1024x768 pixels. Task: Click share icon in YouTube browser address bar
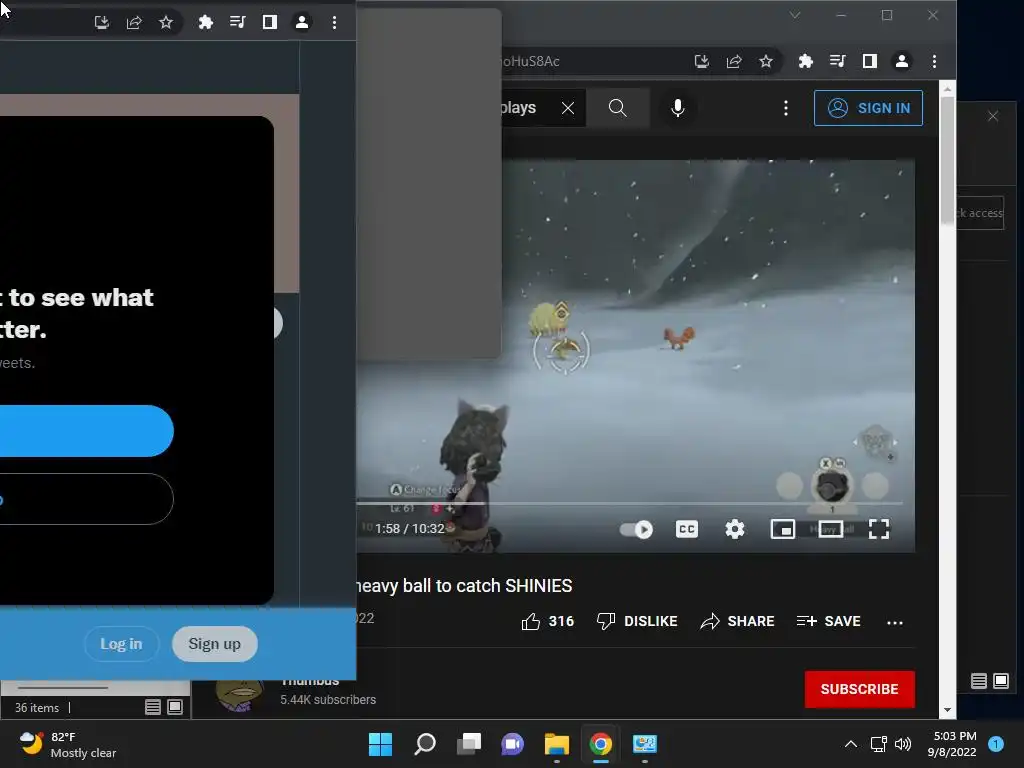point(734,61)
